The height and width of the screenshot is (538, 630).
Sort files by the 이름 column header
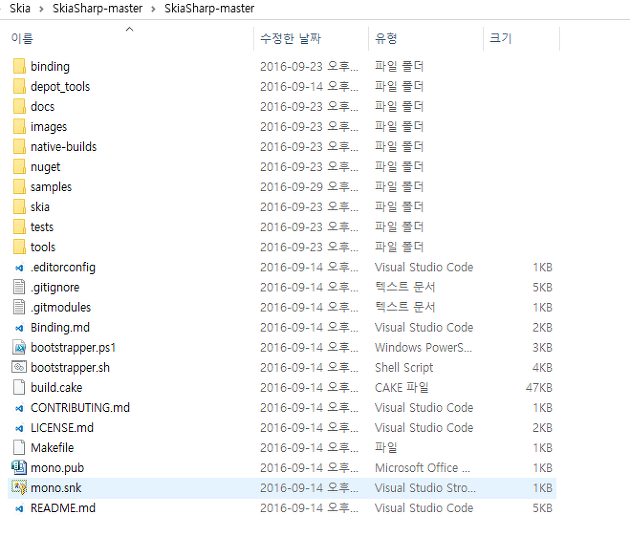[x=129, y=38]
